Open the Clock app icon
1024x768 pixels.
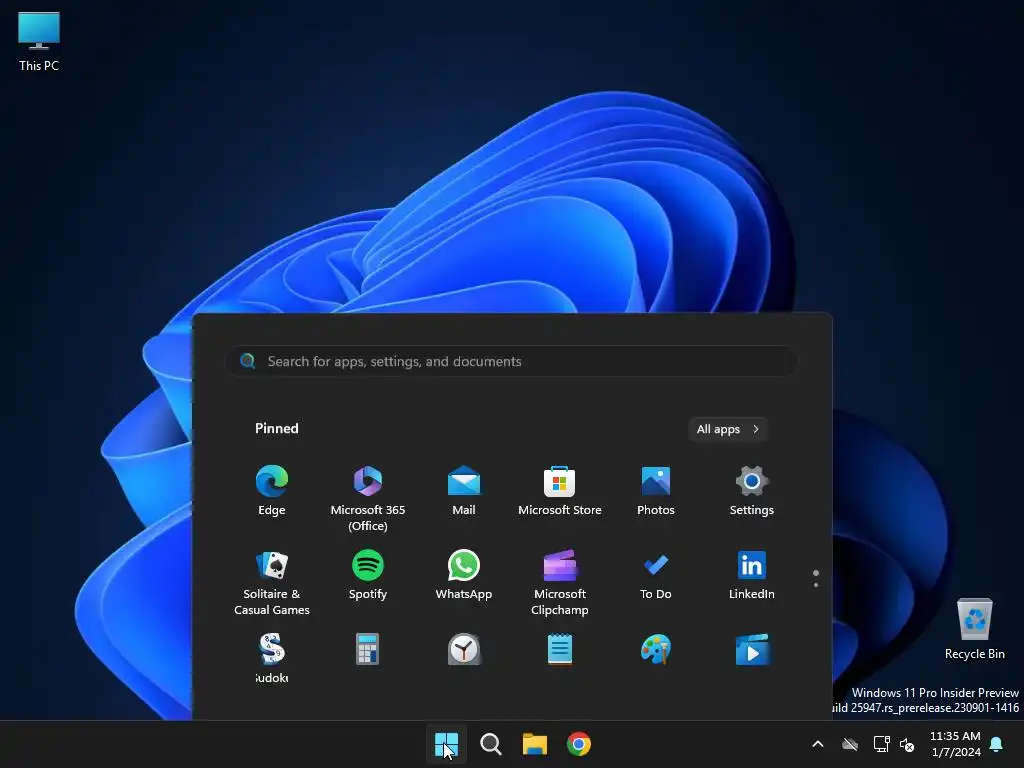click(x=464, y=649)
